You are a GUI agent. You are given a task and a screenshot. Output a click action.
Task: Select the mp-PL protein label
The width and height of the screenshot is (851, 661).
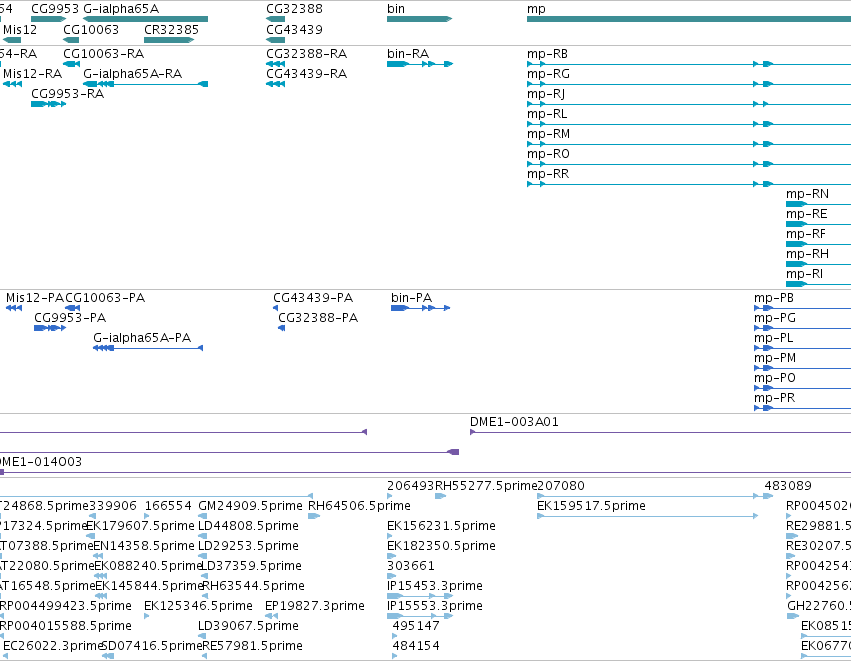coord(773,338)
